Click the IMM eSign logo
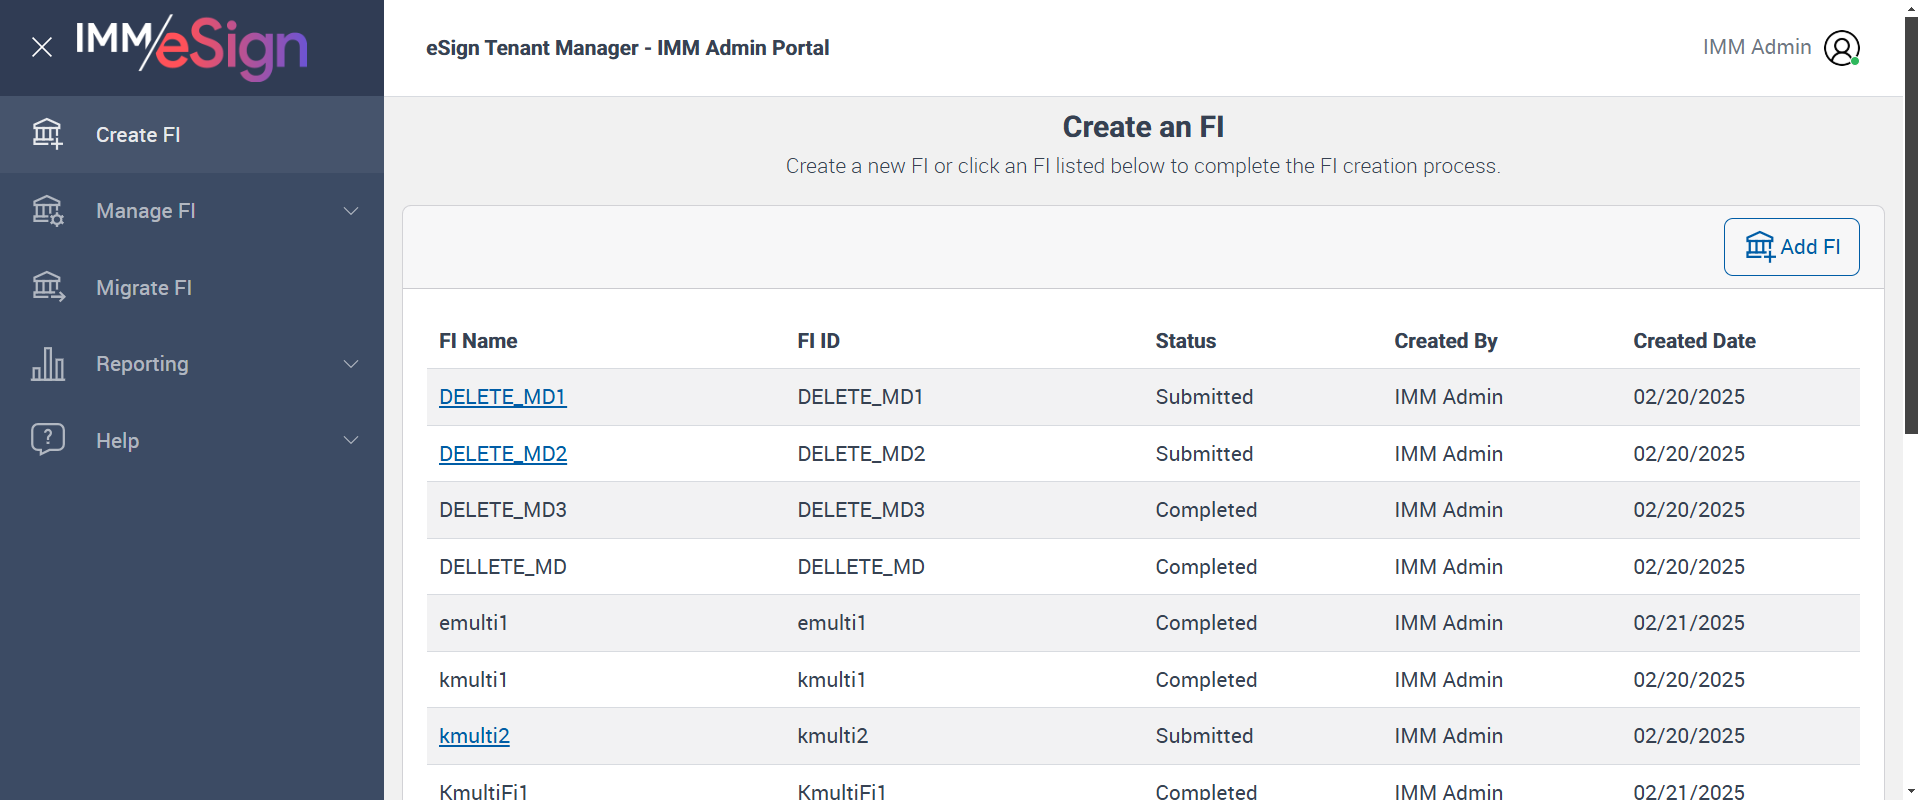The height and width of the screenshot is (800, 1920). coord(192,47)
